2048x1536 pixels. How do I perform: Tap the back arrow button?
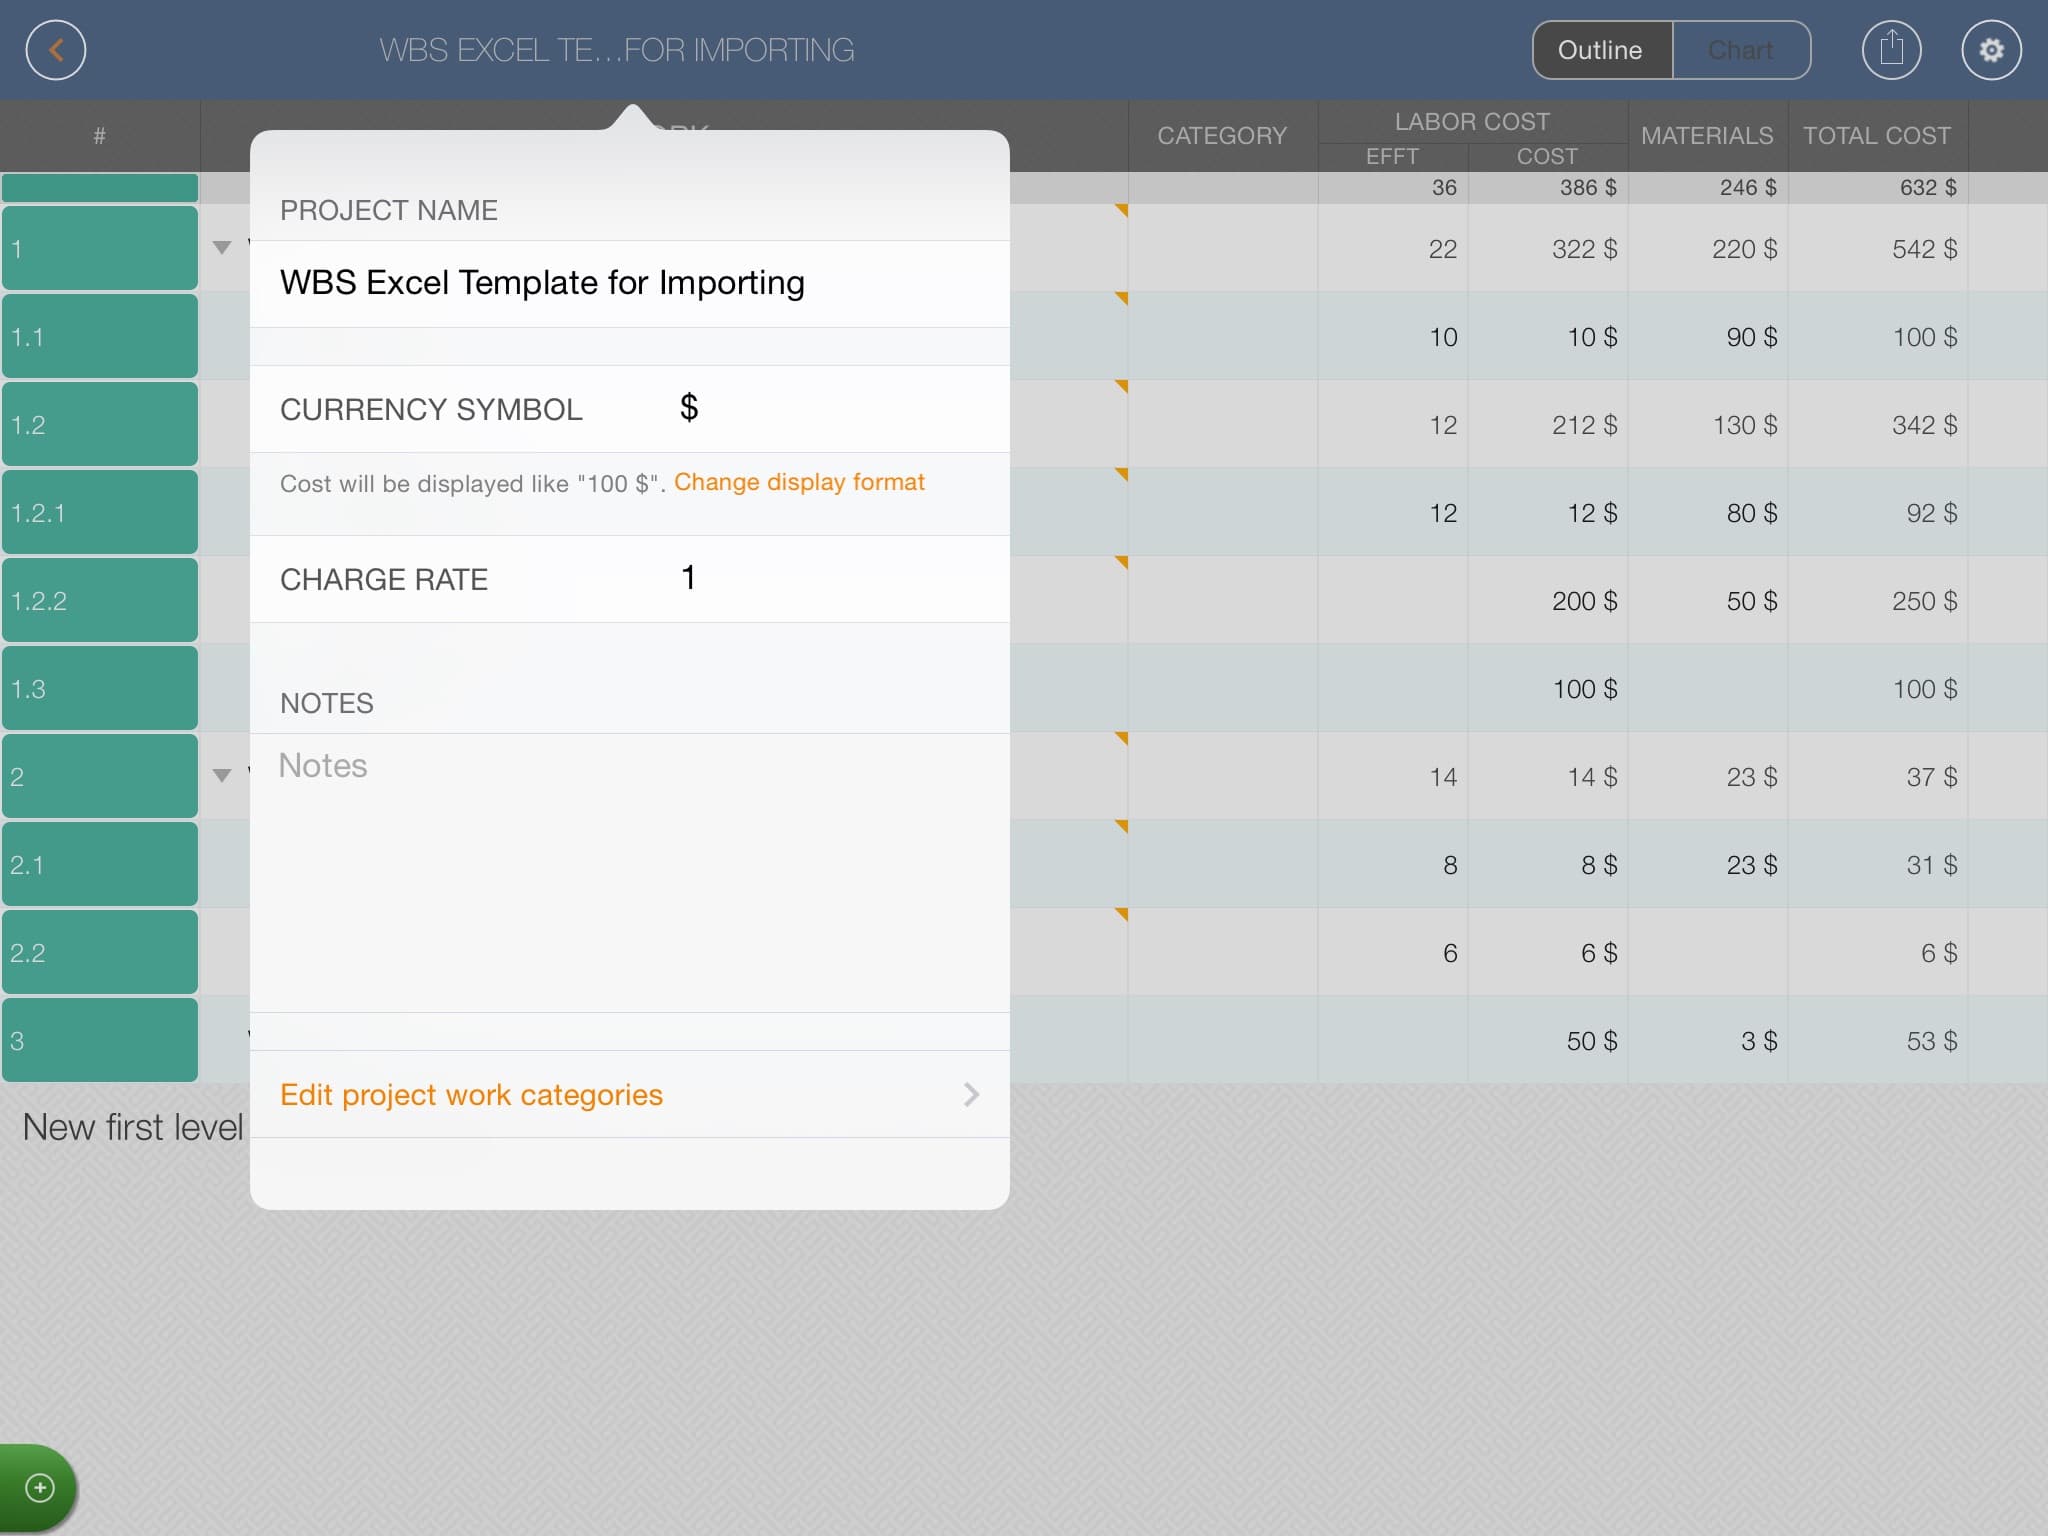(x=56, y=50)
